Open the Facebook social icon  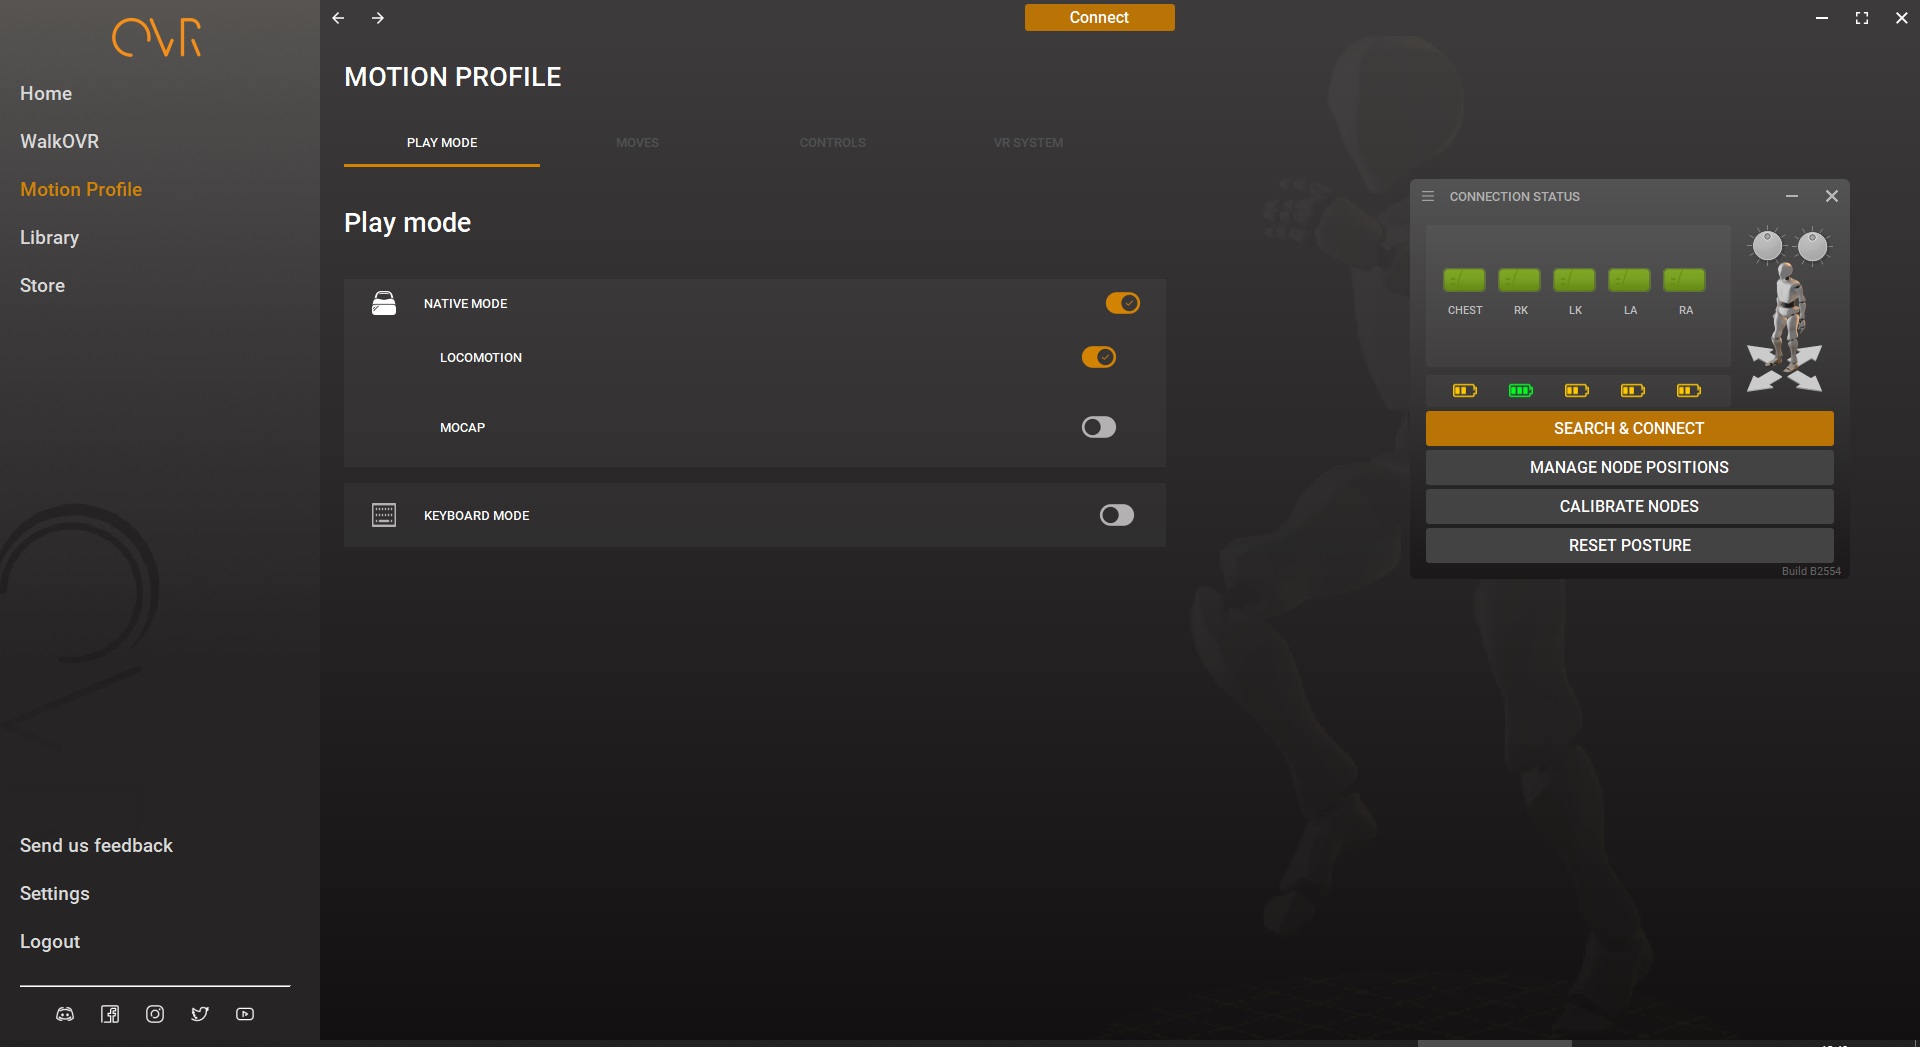(110, 1014)
